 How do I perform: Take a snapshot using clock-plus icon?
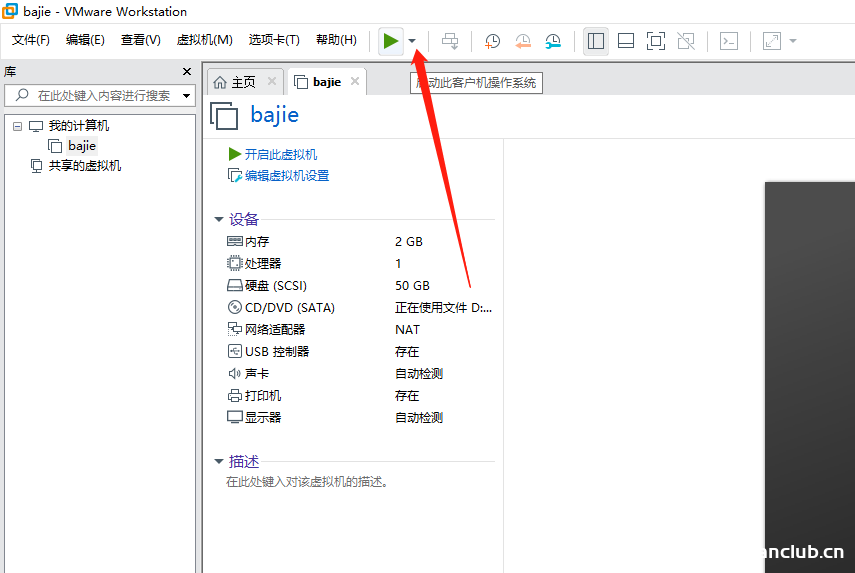point(492,41)
